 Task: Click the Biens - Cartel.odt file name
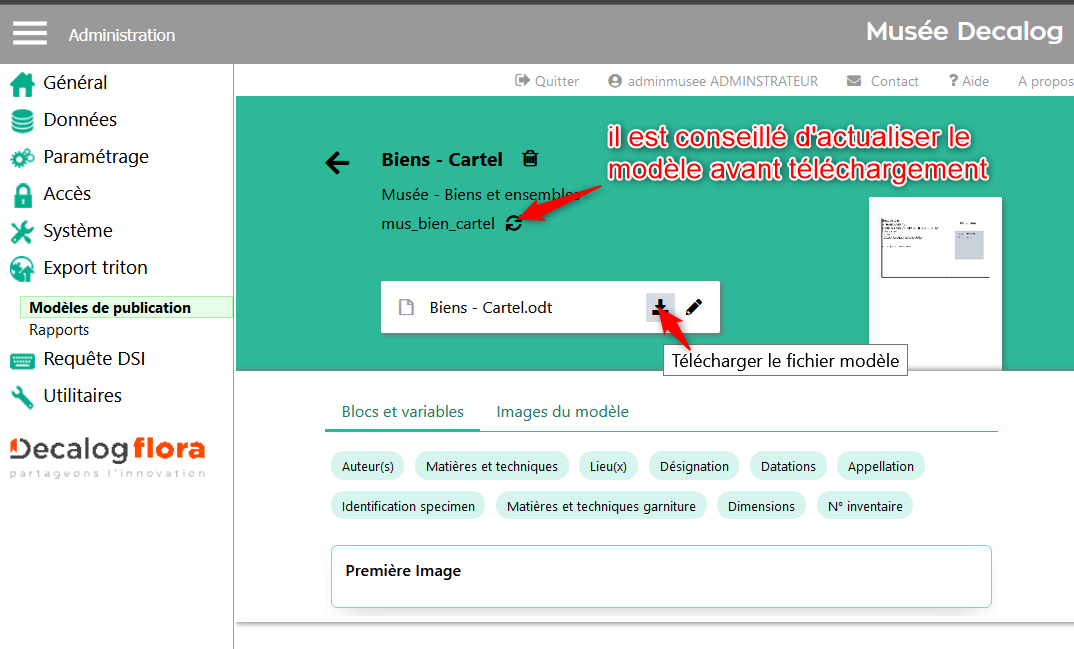491,308
